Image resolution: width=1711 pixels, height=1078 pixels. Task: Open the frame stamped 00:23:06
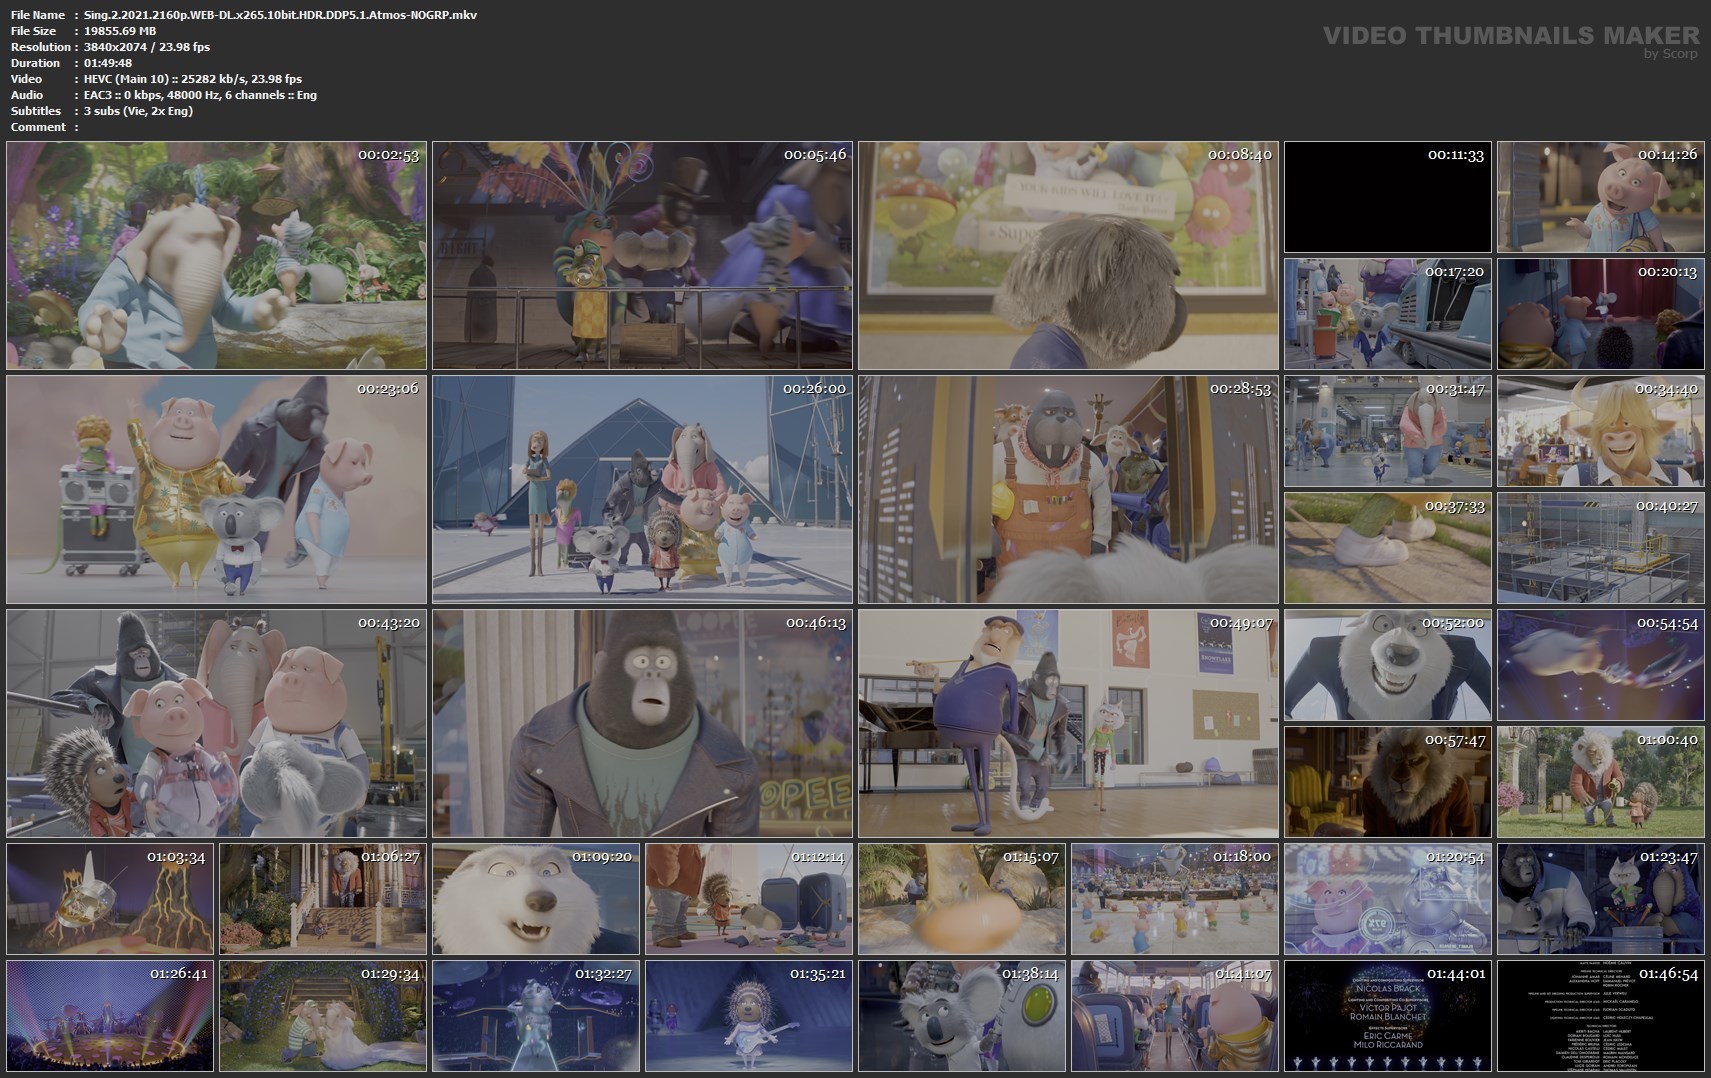216,490
